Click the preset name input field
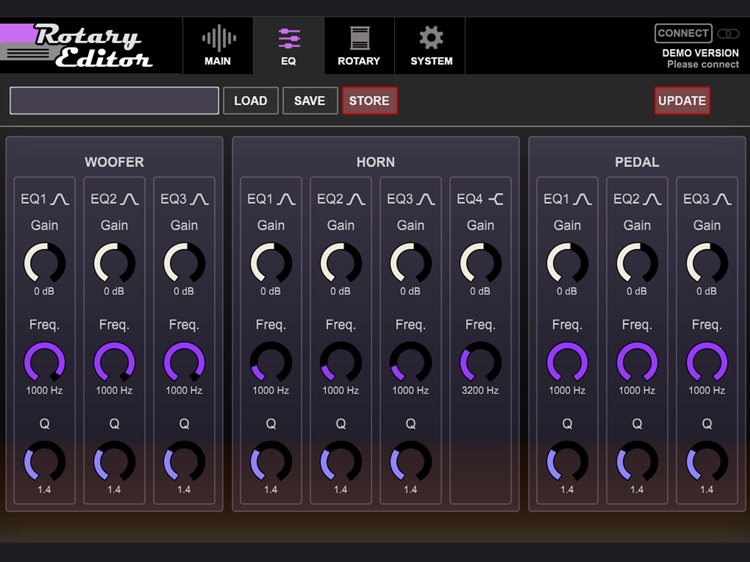The width and height of the screenshot is (750, 562). point(114,101)
